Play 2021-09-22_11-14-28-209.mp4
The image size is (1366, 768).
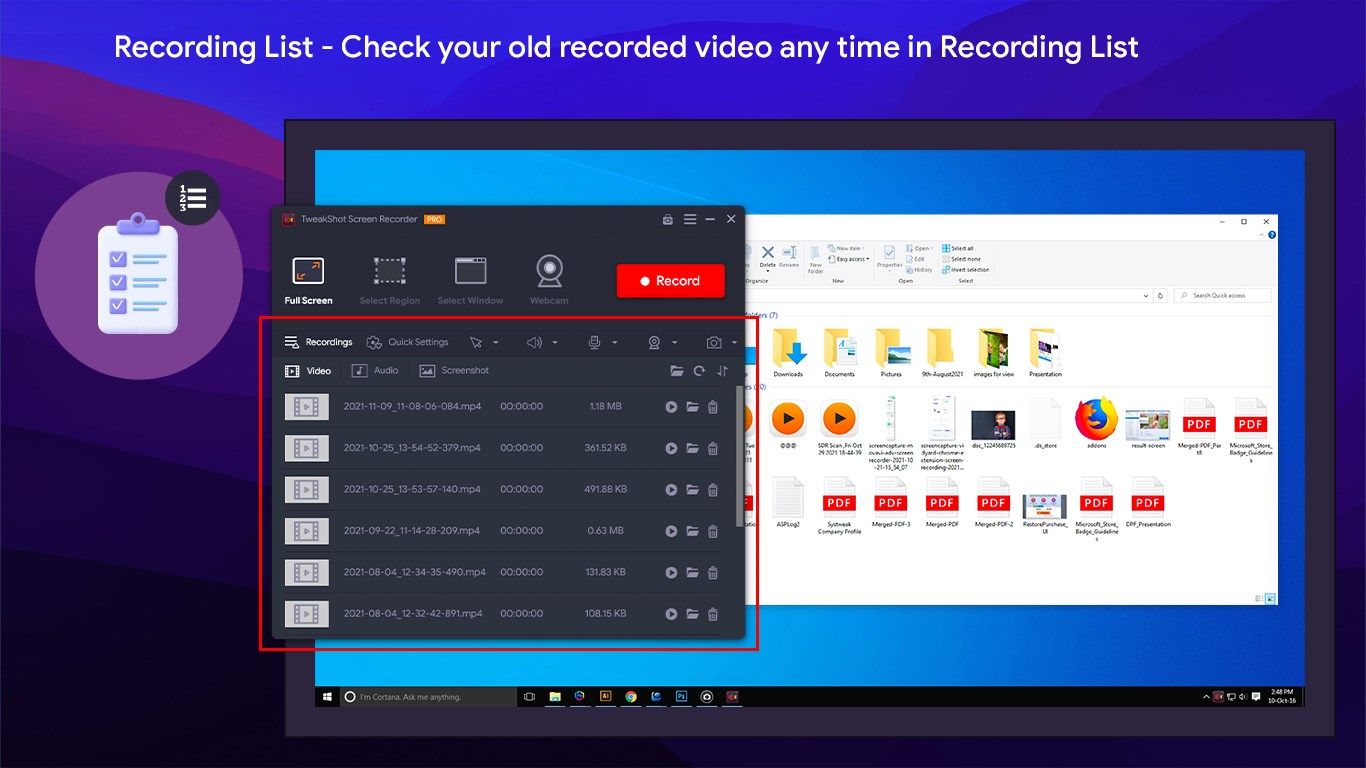pyautogui.click(x=671, y=531)
